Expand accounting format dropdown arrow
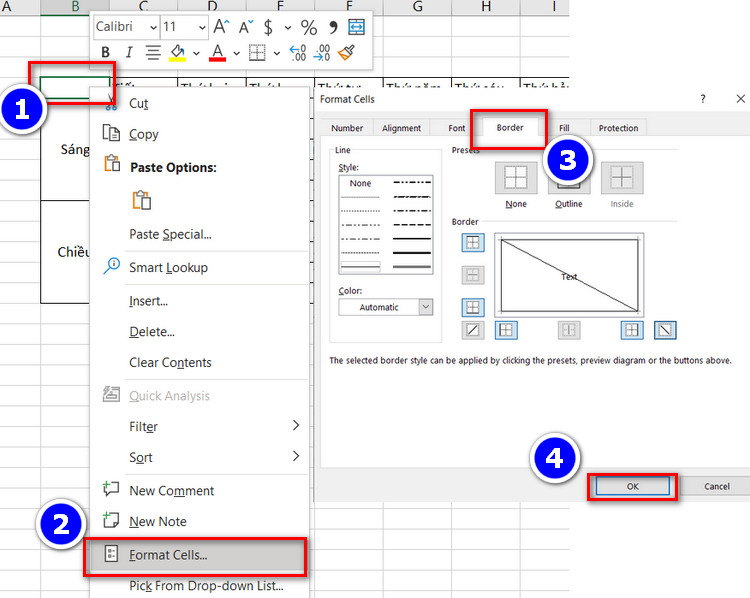Screen dimensions: 750x598 [x=287, y=27]
